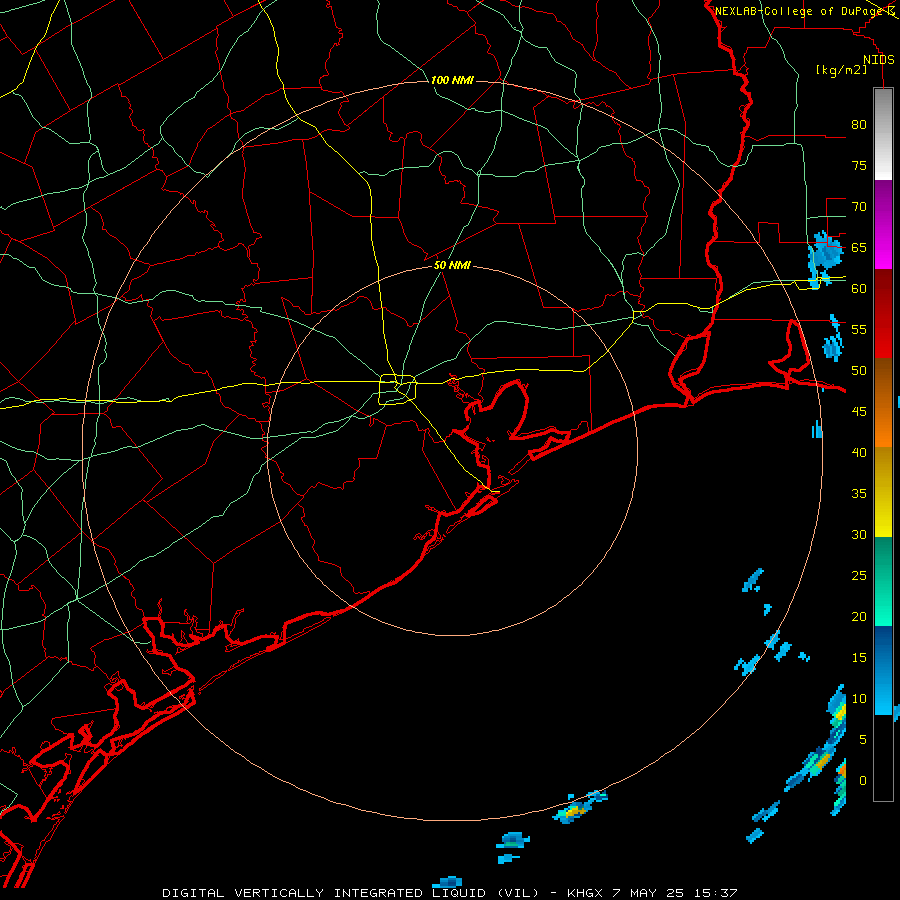Click the scale value "25" on color bar
900x900 pixels.
[859, 575]
